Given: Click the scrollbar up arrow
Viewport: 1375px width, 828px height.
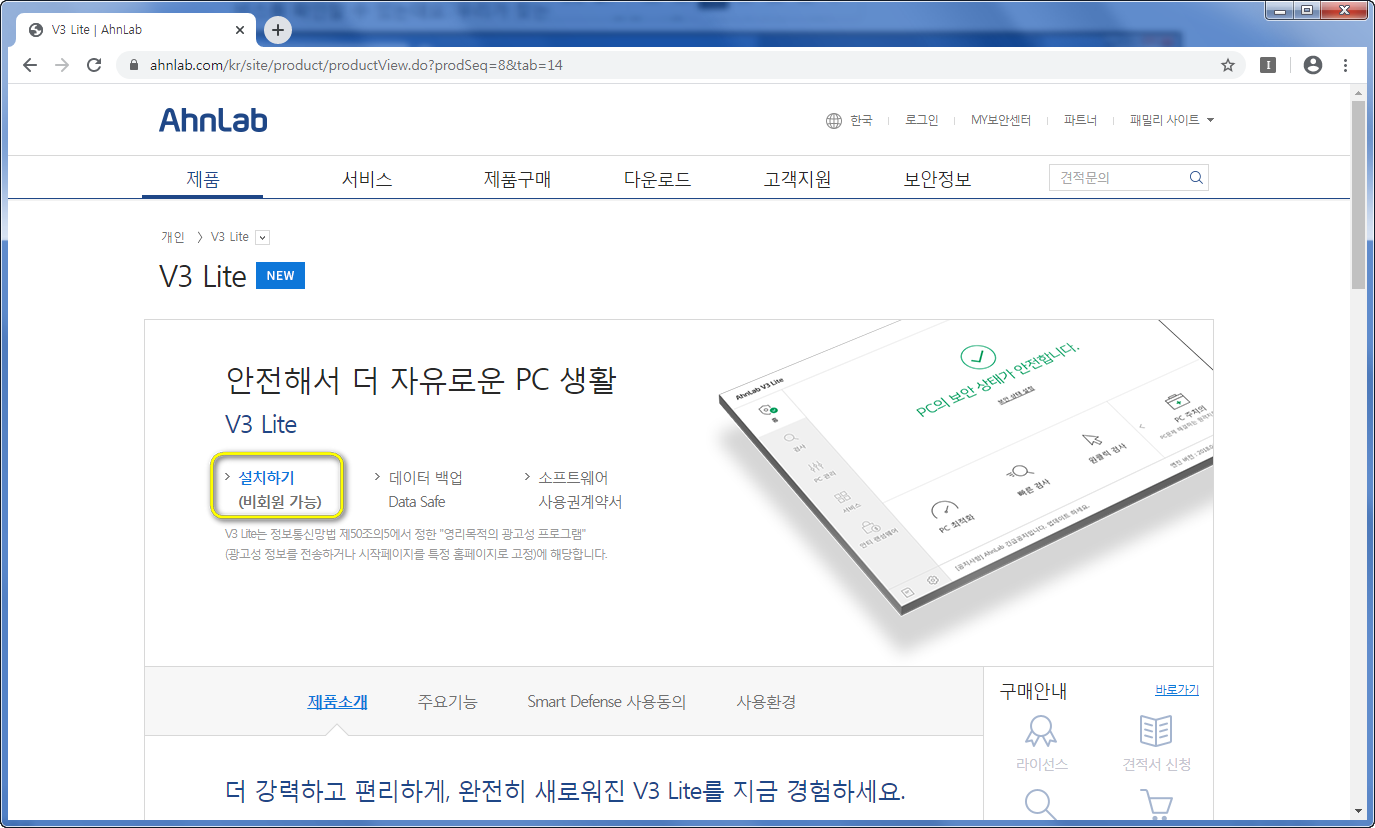Looking at the screenshot, I should [x=1358, y=92].
